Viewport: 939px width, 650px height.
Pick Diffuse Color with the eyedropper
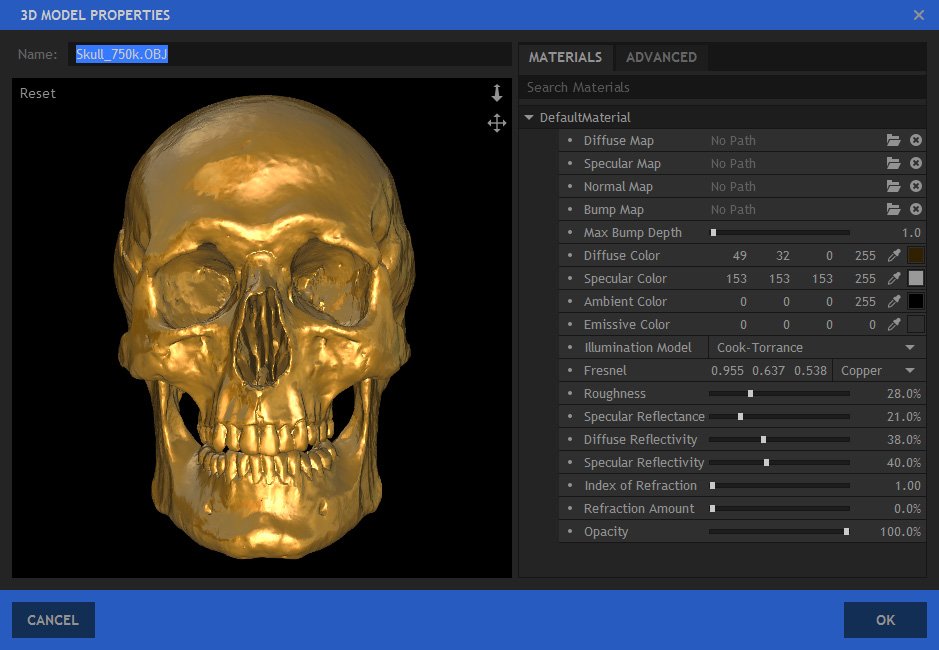(895, 256)
